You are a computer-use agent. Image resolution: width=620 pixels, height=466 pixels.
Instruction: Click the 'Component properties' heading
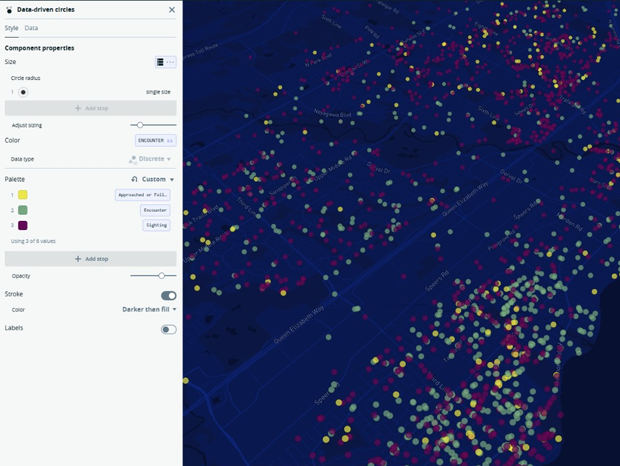[40, 48]
